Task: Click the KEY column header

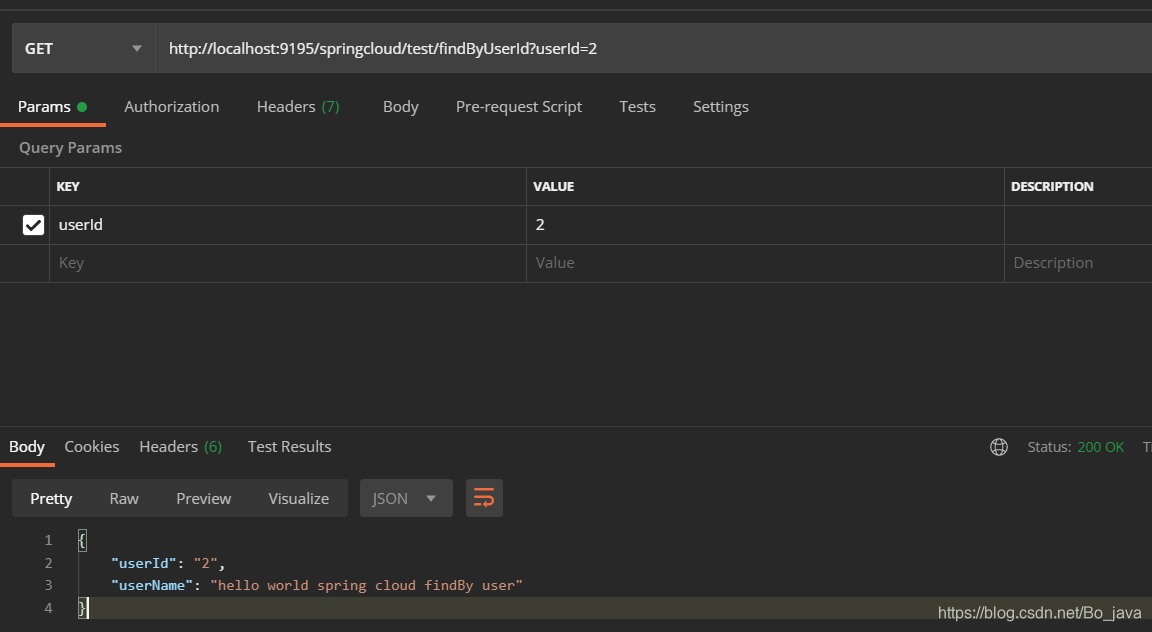Action: (68, 187)
